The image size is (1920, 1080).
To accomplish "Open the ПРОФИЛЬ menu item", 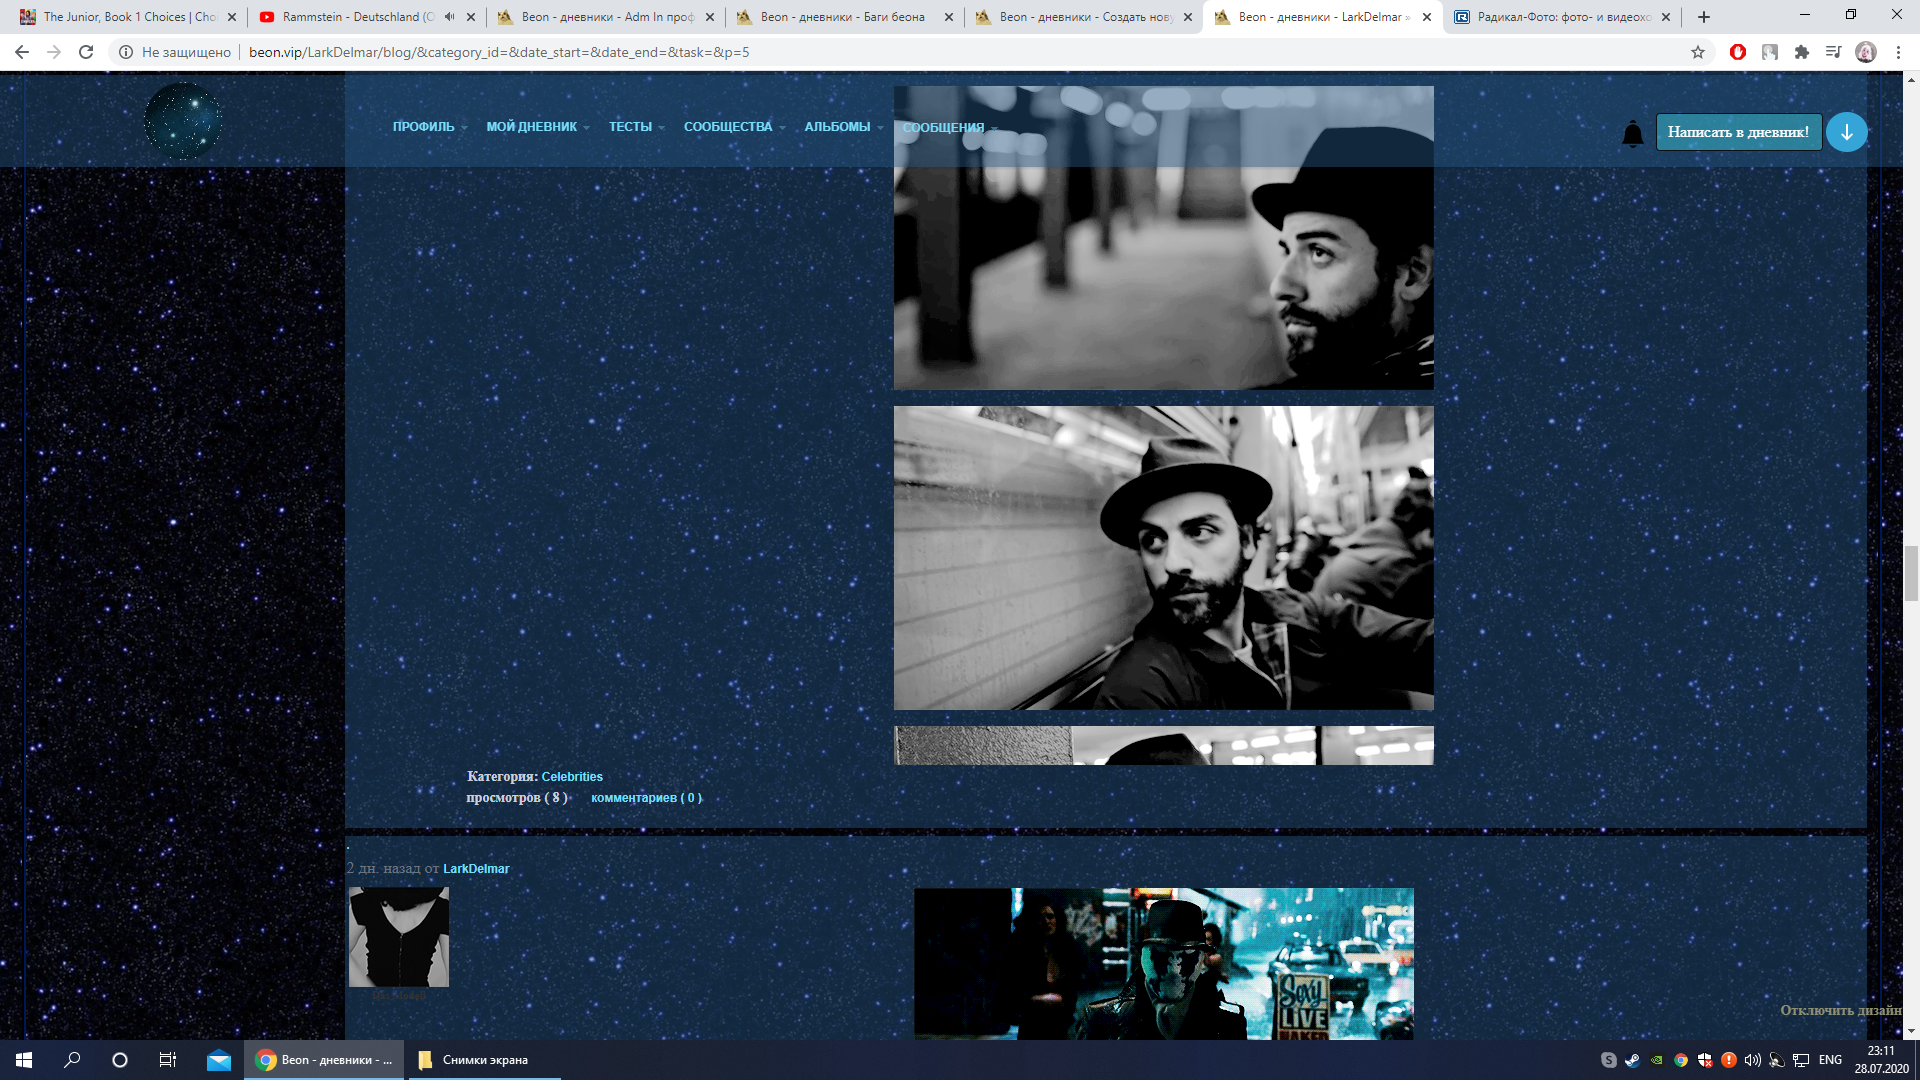I will [423, 127].
